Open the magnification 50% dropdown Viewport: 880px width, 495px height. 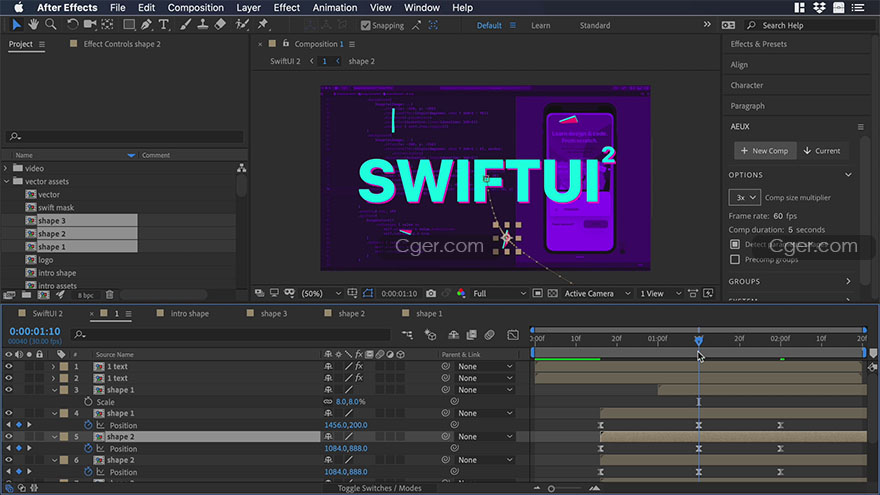coord(321,294)
